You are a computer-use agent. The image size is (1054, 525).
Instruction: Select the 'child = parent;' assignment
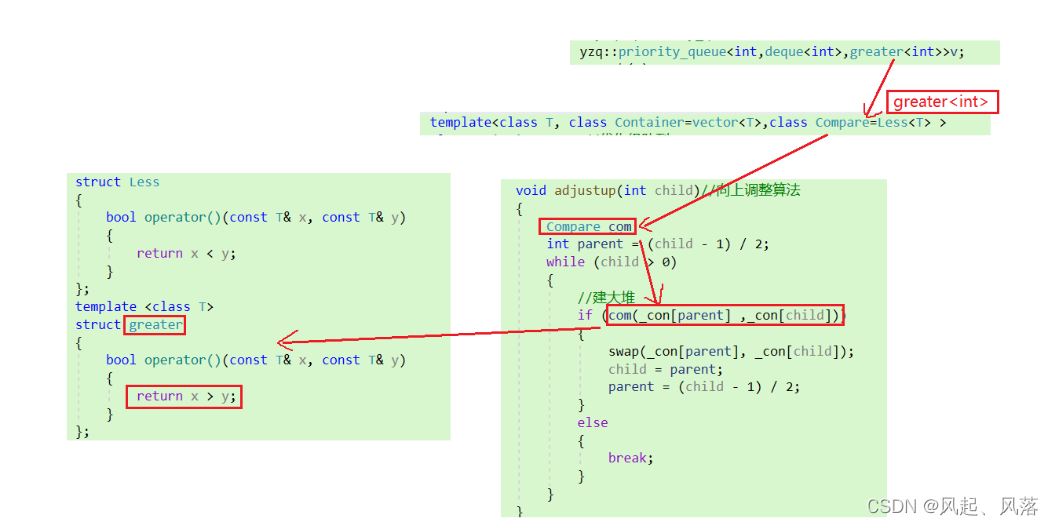click(665, 369)
